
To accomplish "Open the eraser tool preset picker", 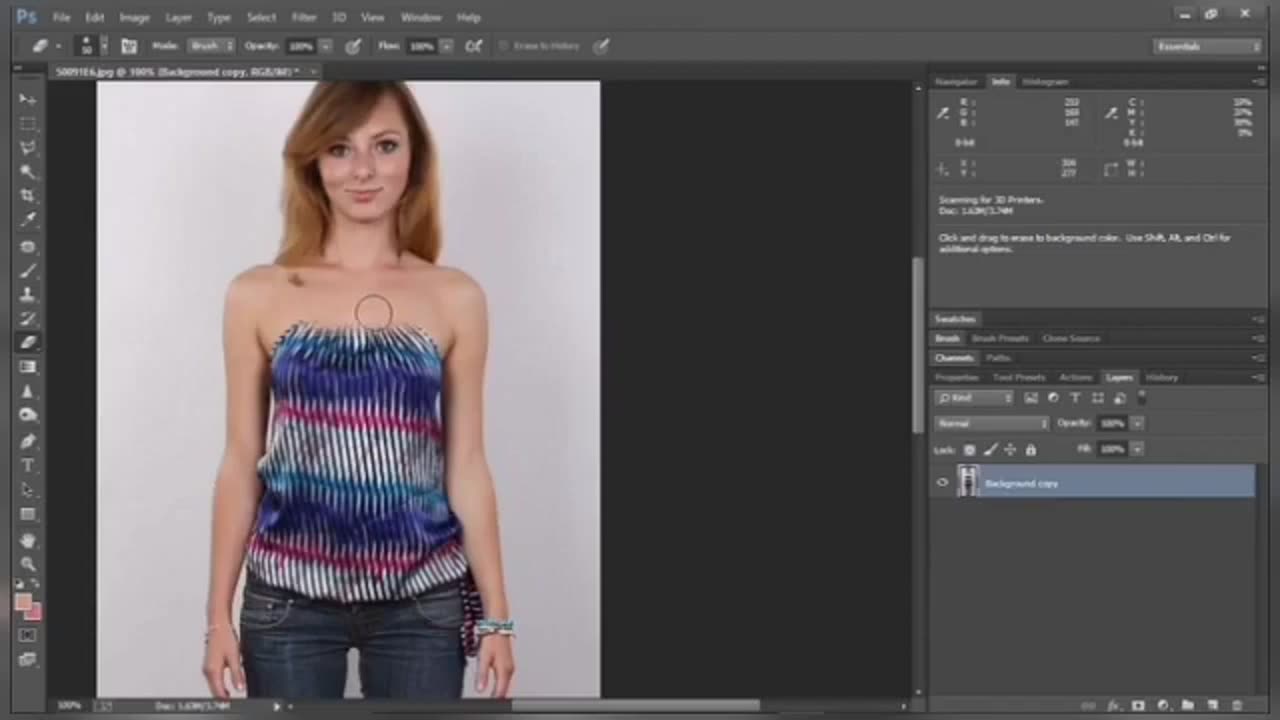I will tap(46, 46).
